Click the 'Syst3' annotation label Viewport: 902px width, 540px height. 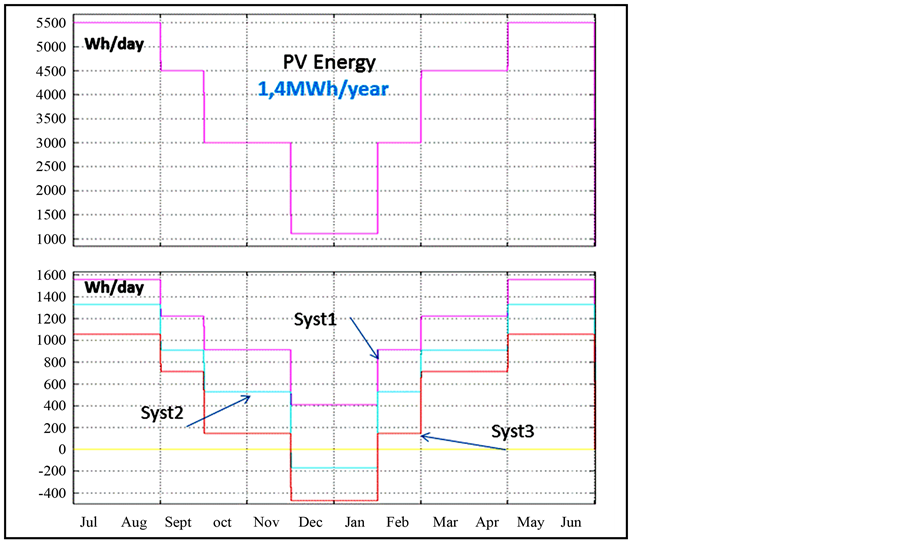[513, 431]
